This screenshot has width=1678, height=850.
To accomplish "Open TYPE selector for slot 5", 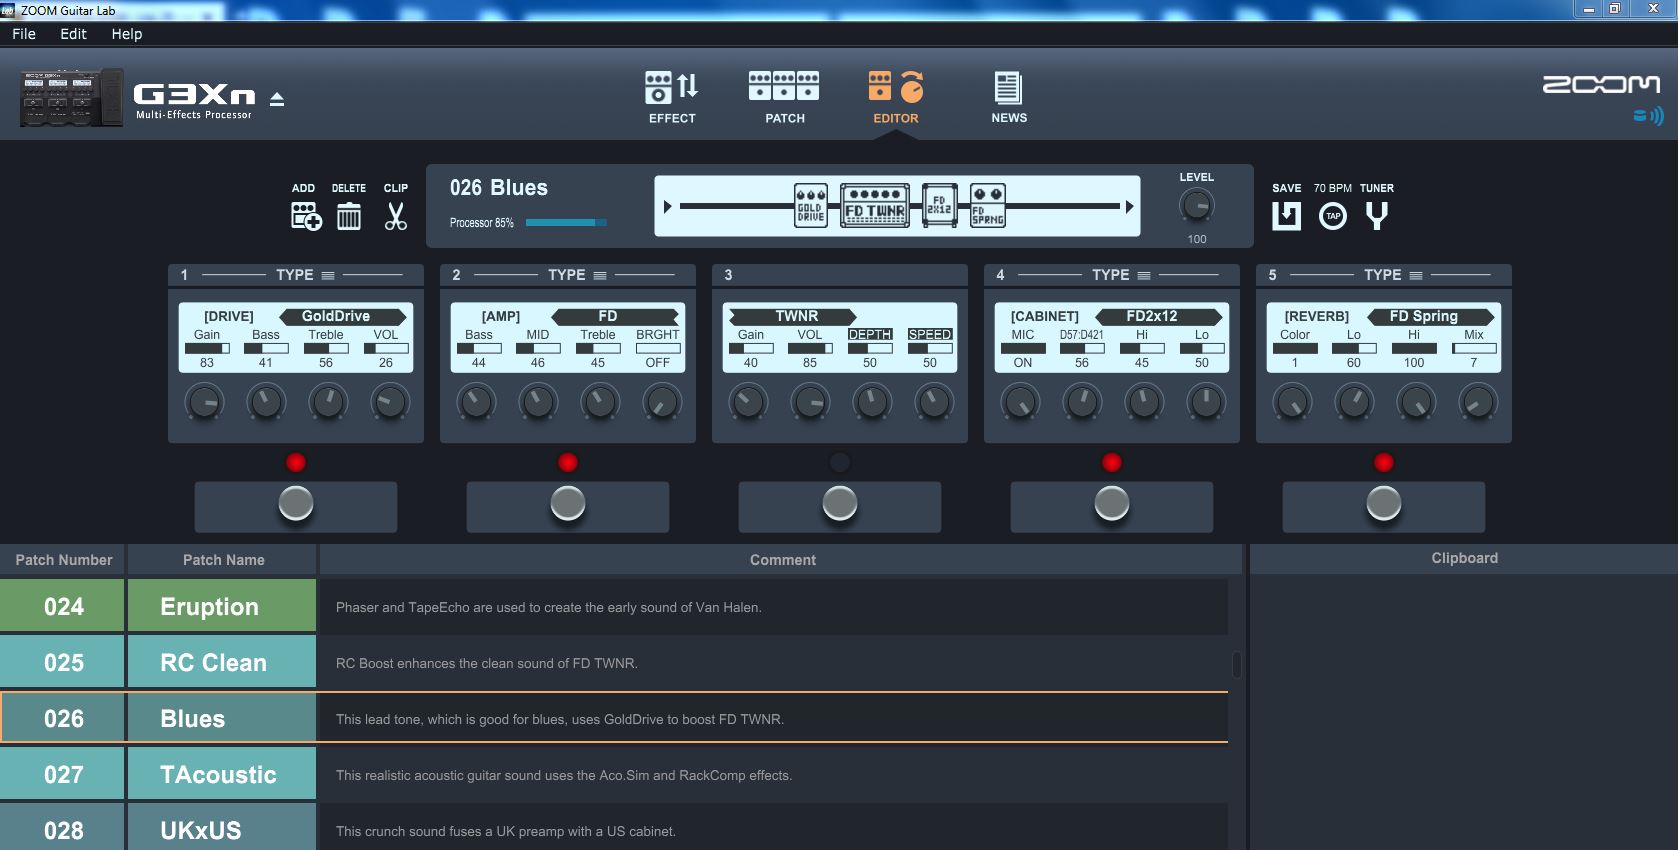I will click(x=1392, y=275).
